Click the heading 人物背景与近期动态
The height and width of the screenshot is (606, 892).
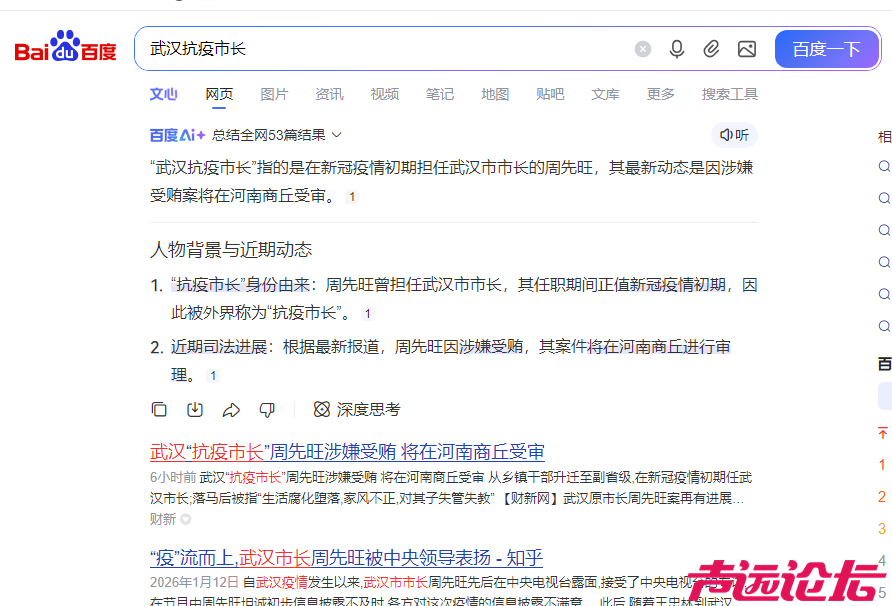click(x=231, y=249)
